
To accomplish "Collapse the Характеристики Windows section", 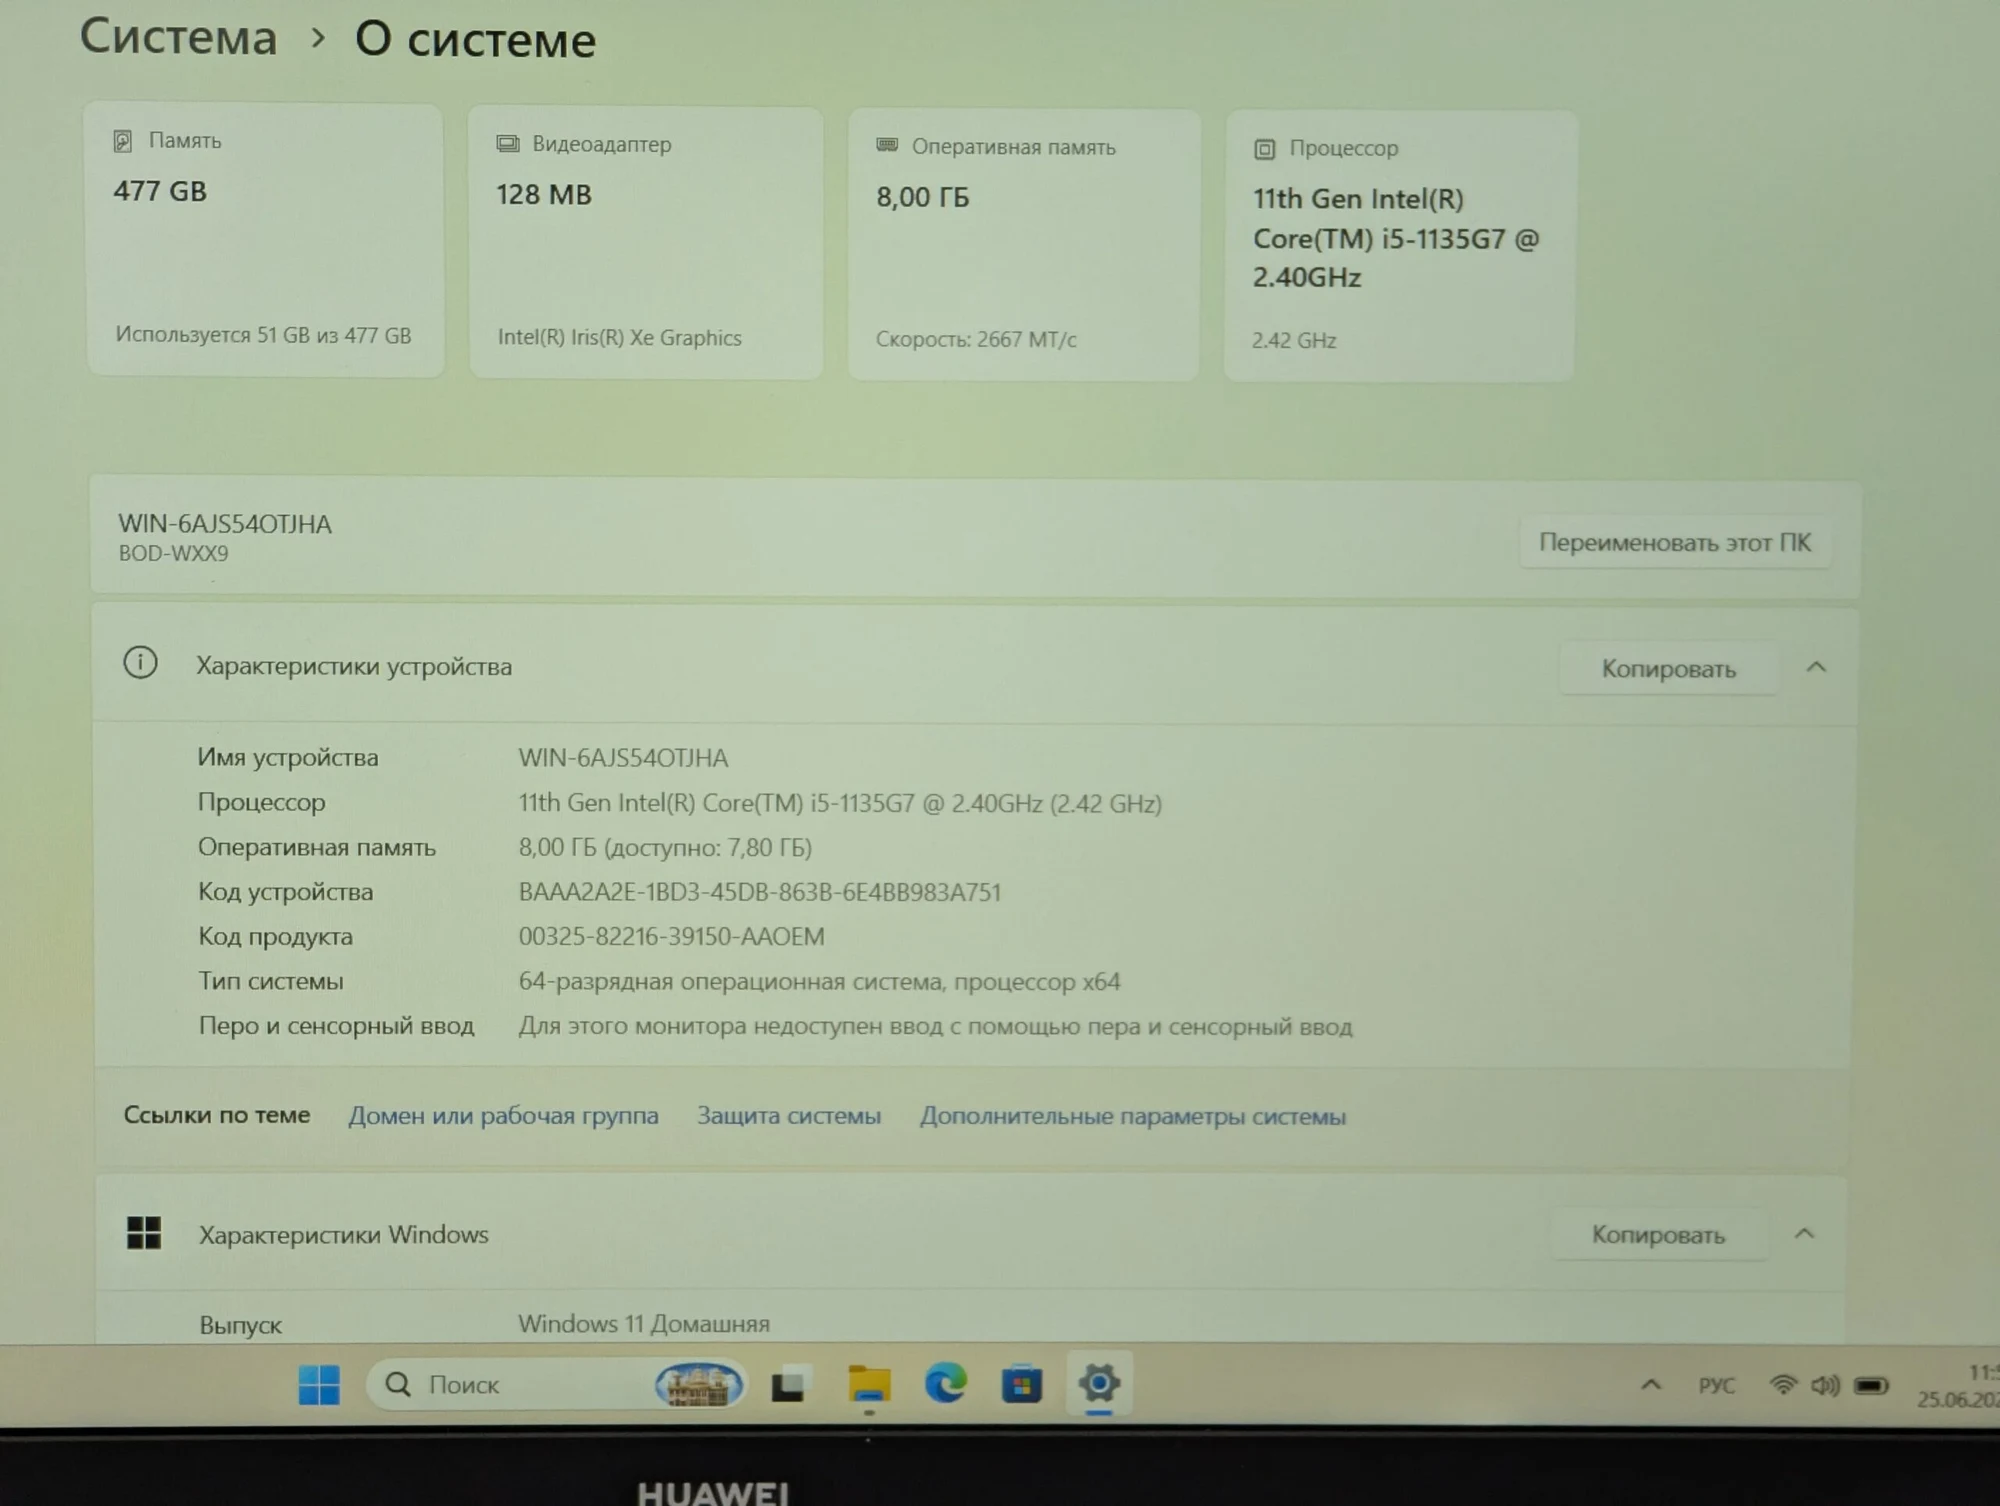I will tap(1805, 1234).
